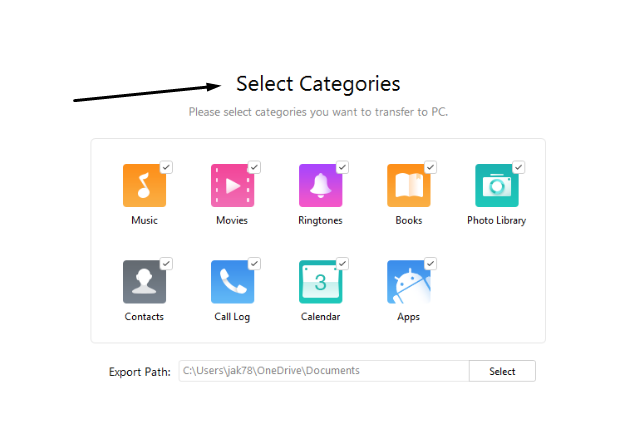This screenshot has height=430, width=636.
Task: Toggle the Movies category checkbox
Action: 254,167
